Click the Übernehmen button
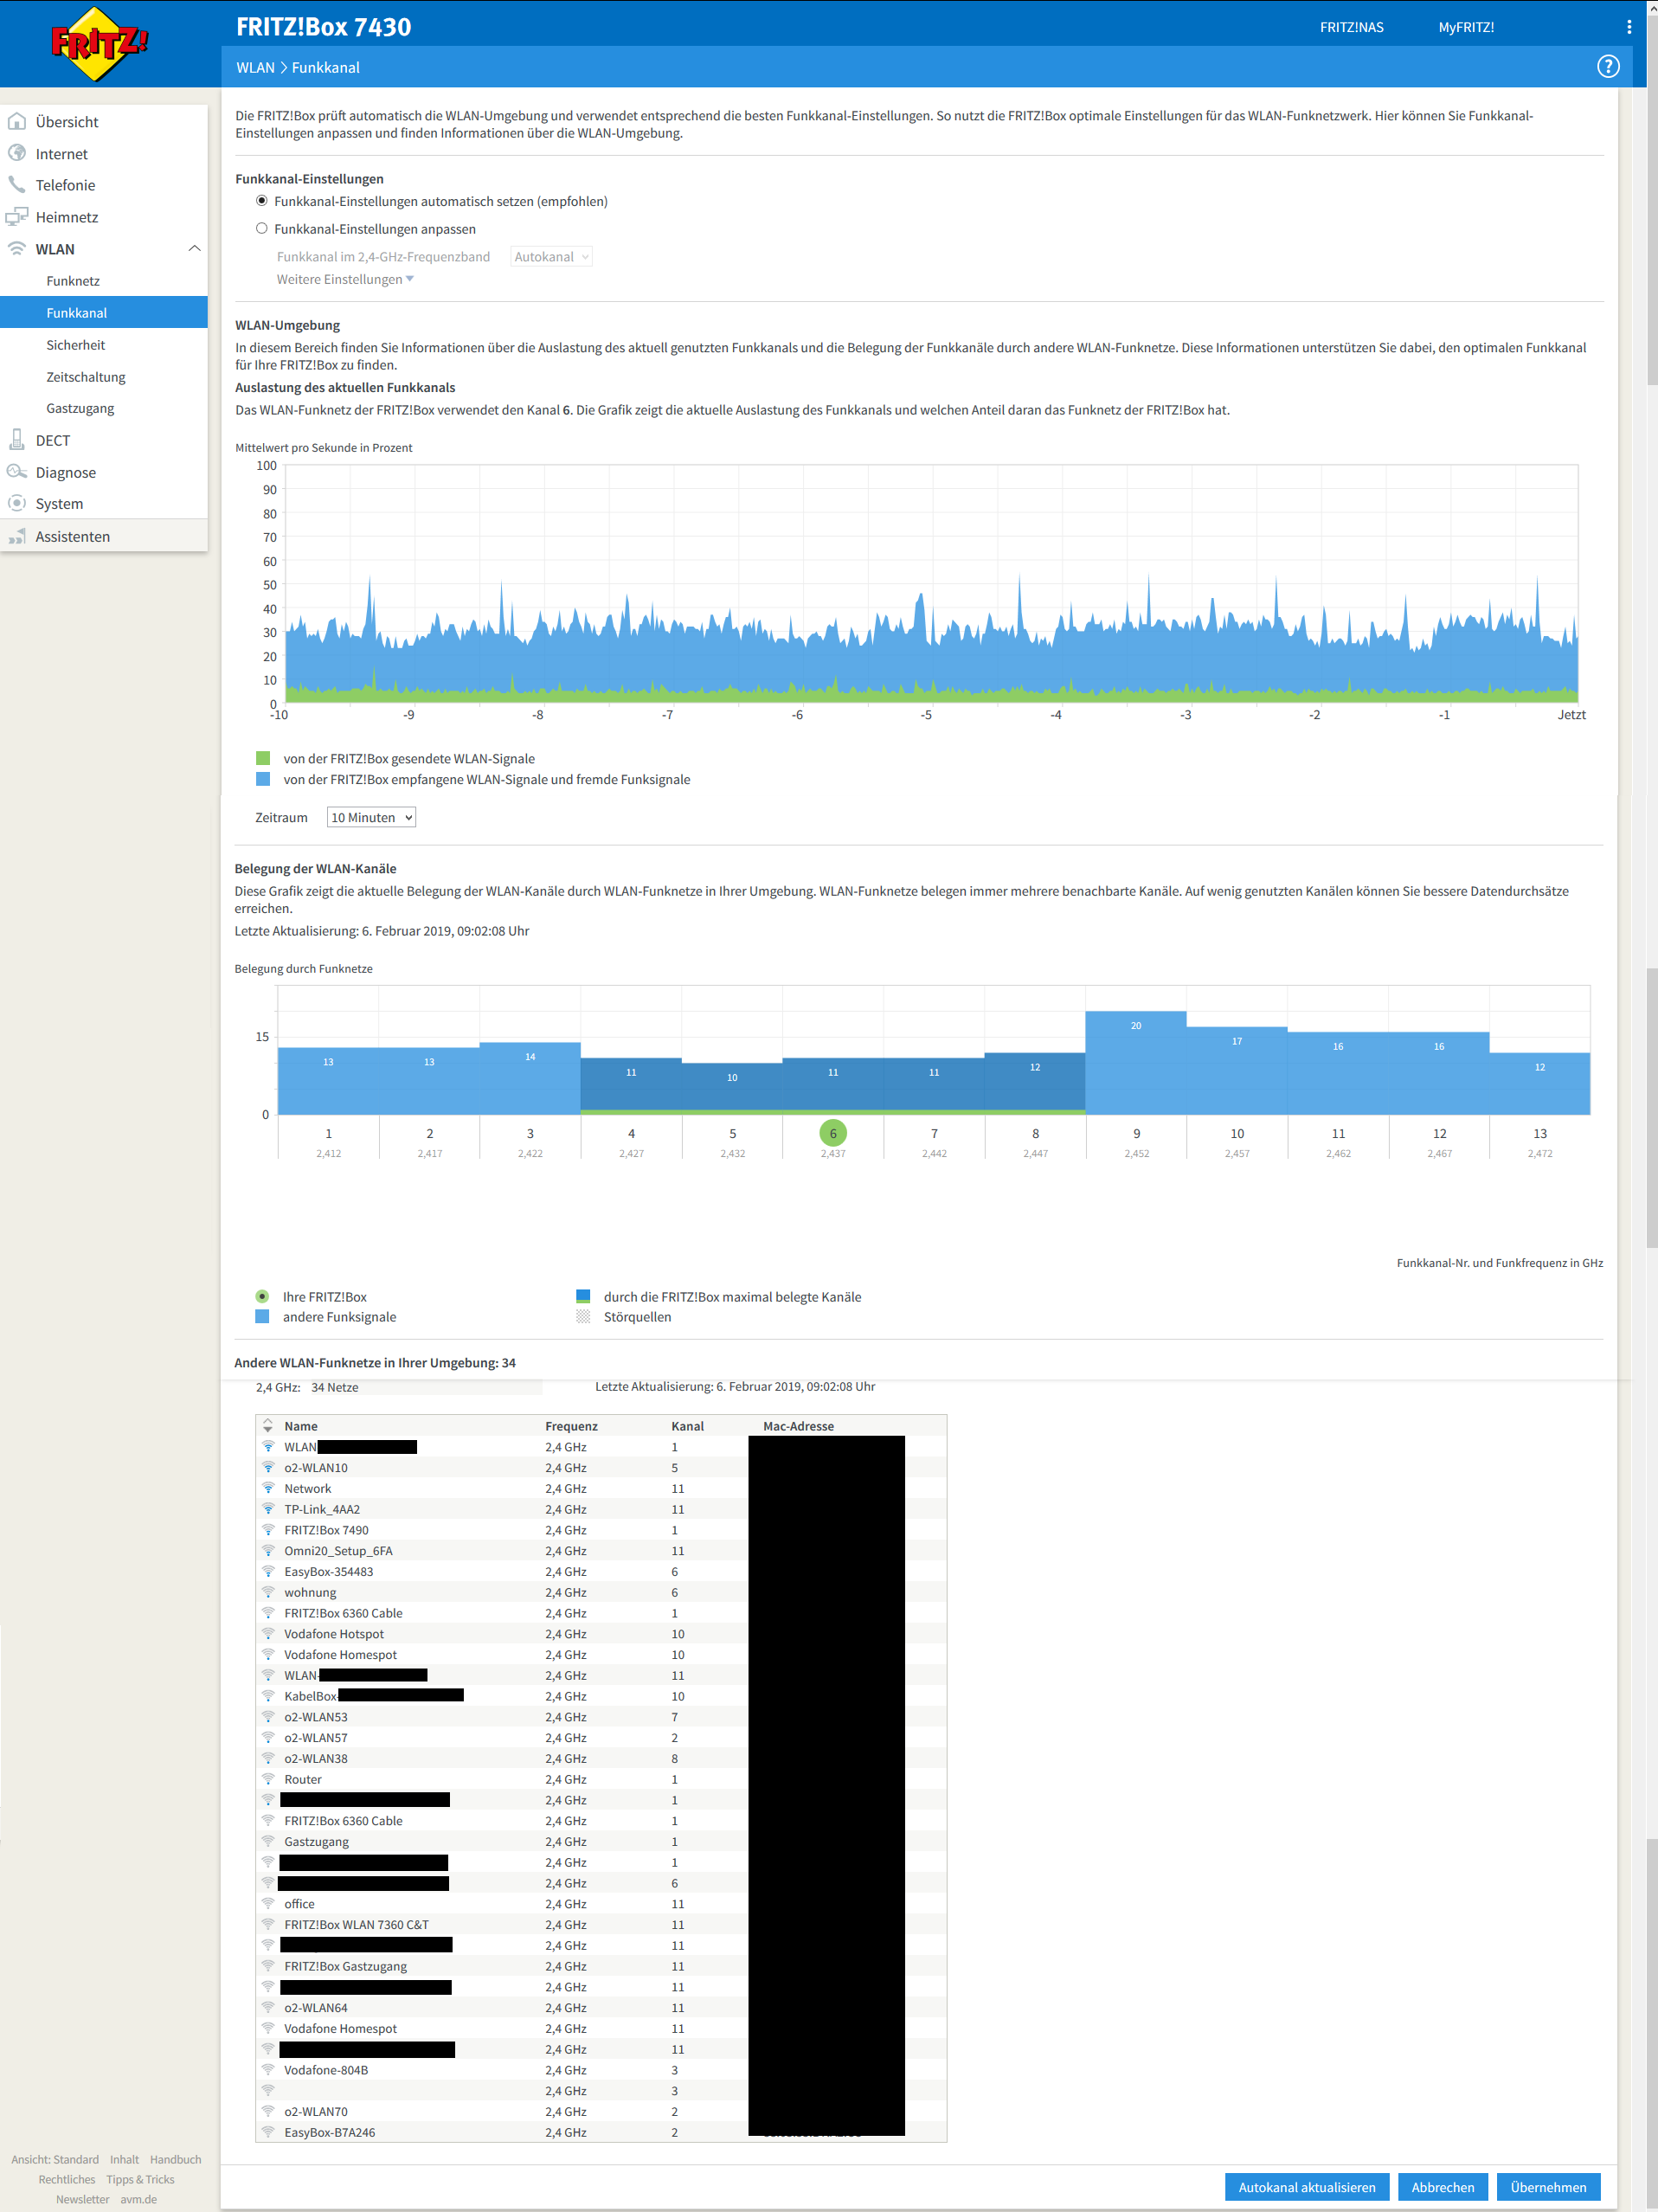Viewport: 1658px width, 2212px height. tap(1548, 2187)
